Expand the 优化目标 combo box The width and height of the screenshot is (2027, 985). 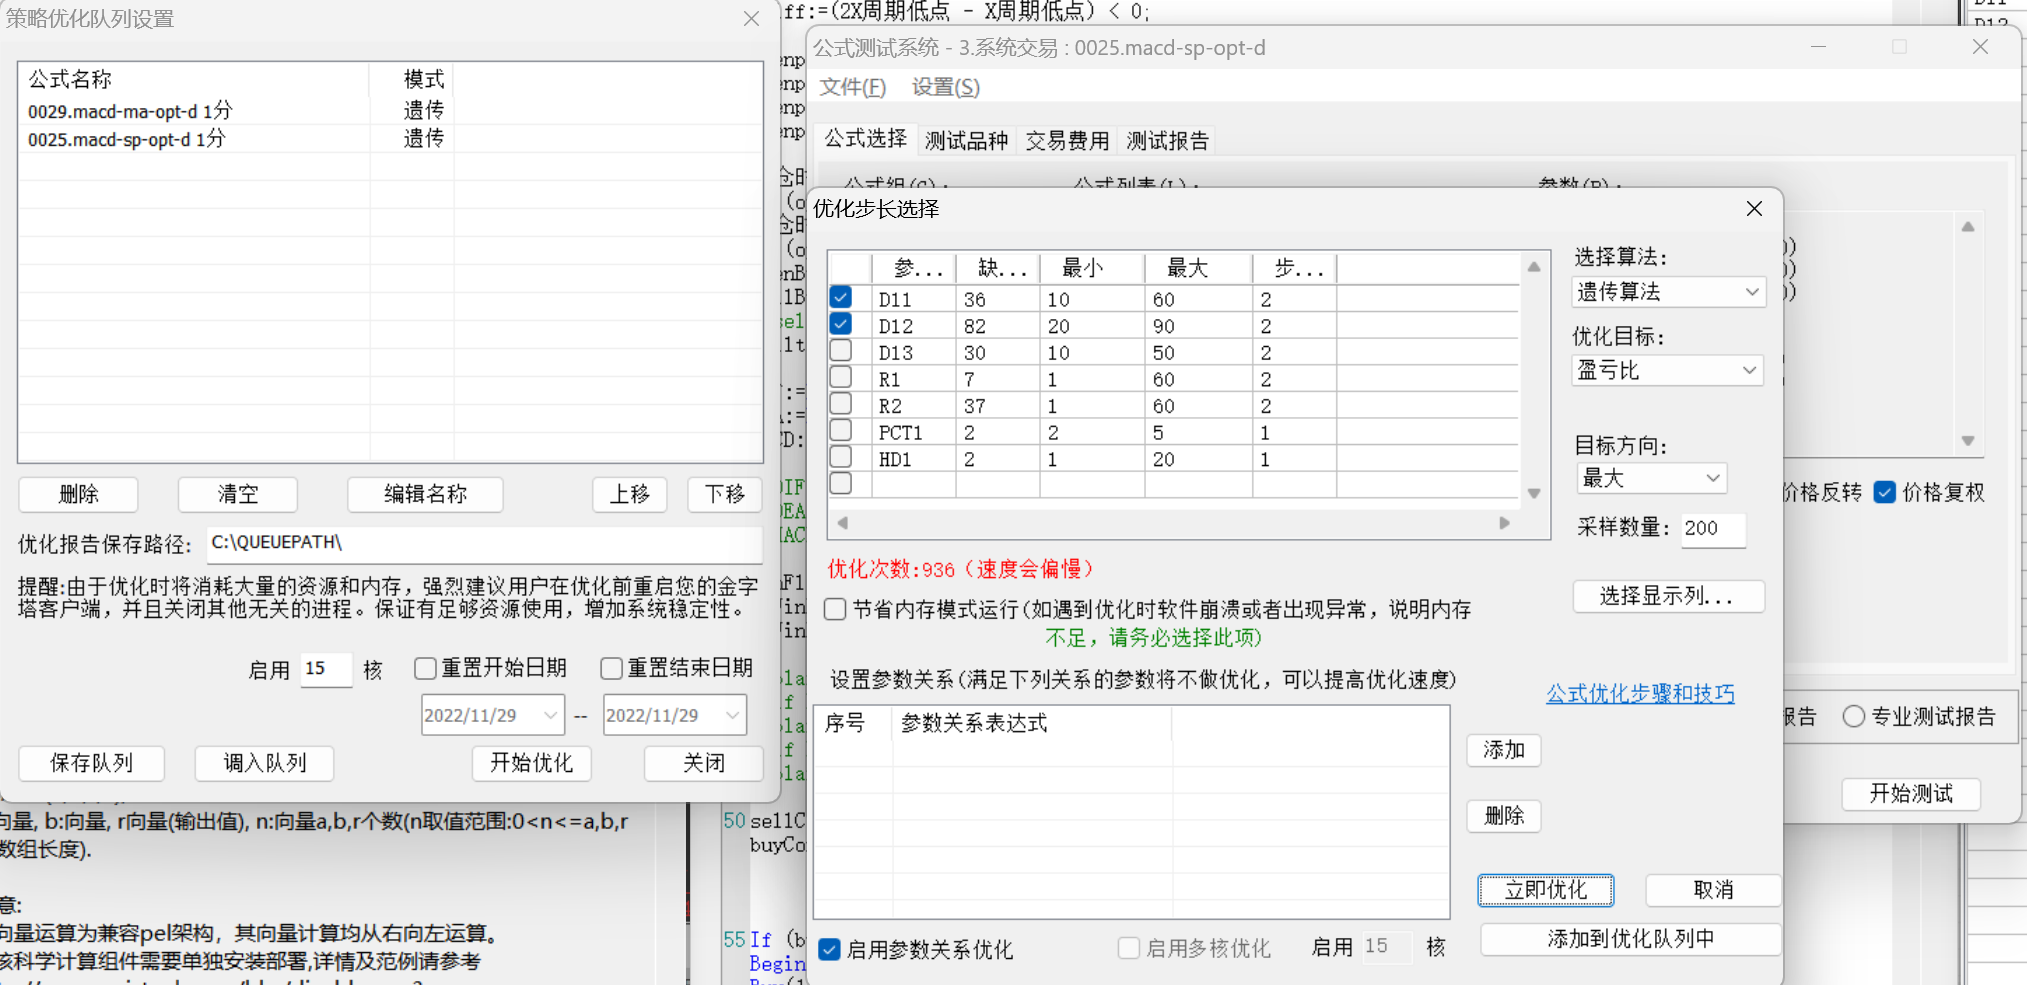click(1667, 370)
